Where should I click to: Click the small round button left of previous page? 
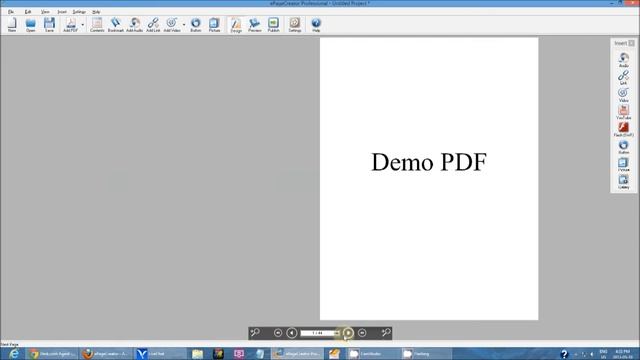coord(278,333)
